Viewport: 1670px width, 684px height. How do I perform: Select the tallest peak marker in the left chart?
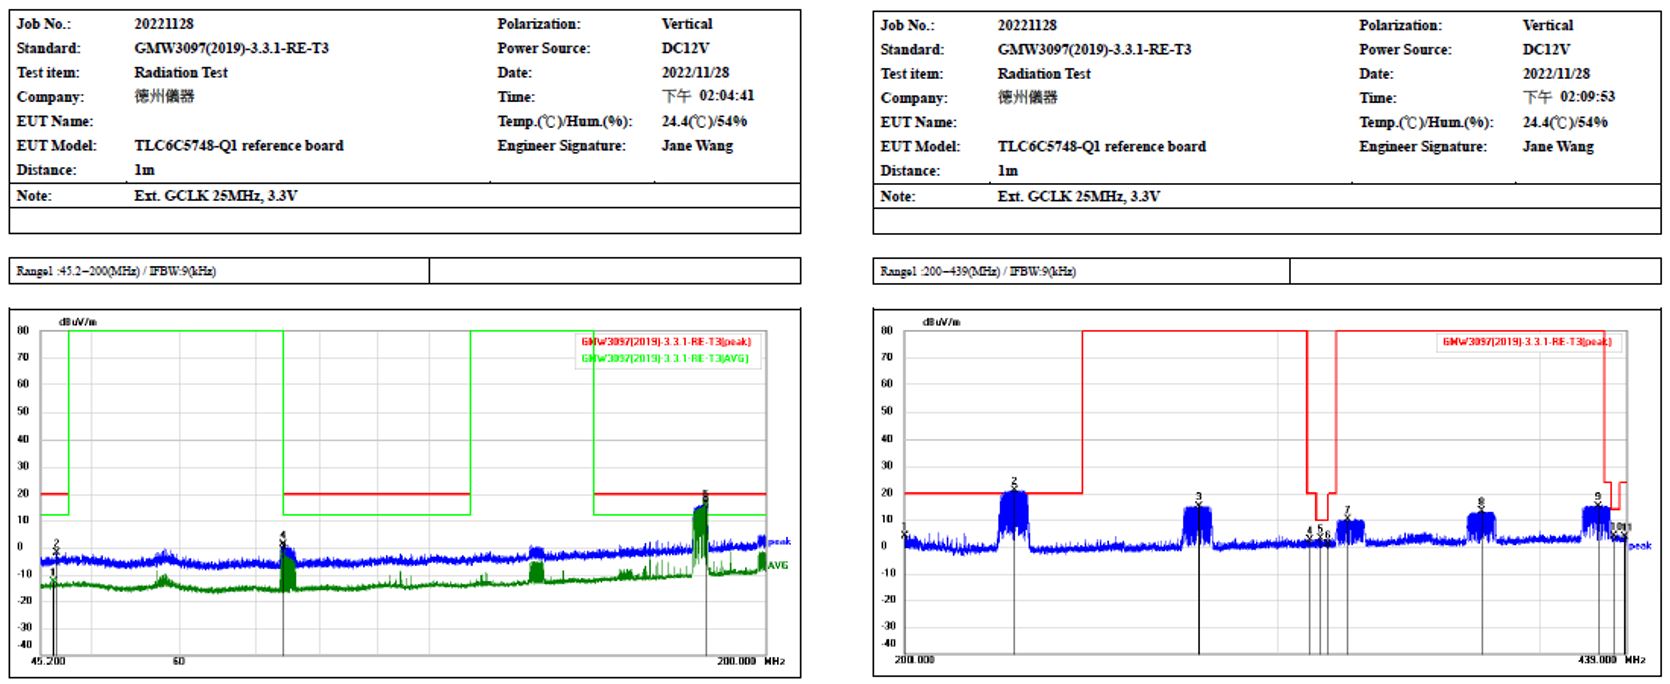(705, 496)
